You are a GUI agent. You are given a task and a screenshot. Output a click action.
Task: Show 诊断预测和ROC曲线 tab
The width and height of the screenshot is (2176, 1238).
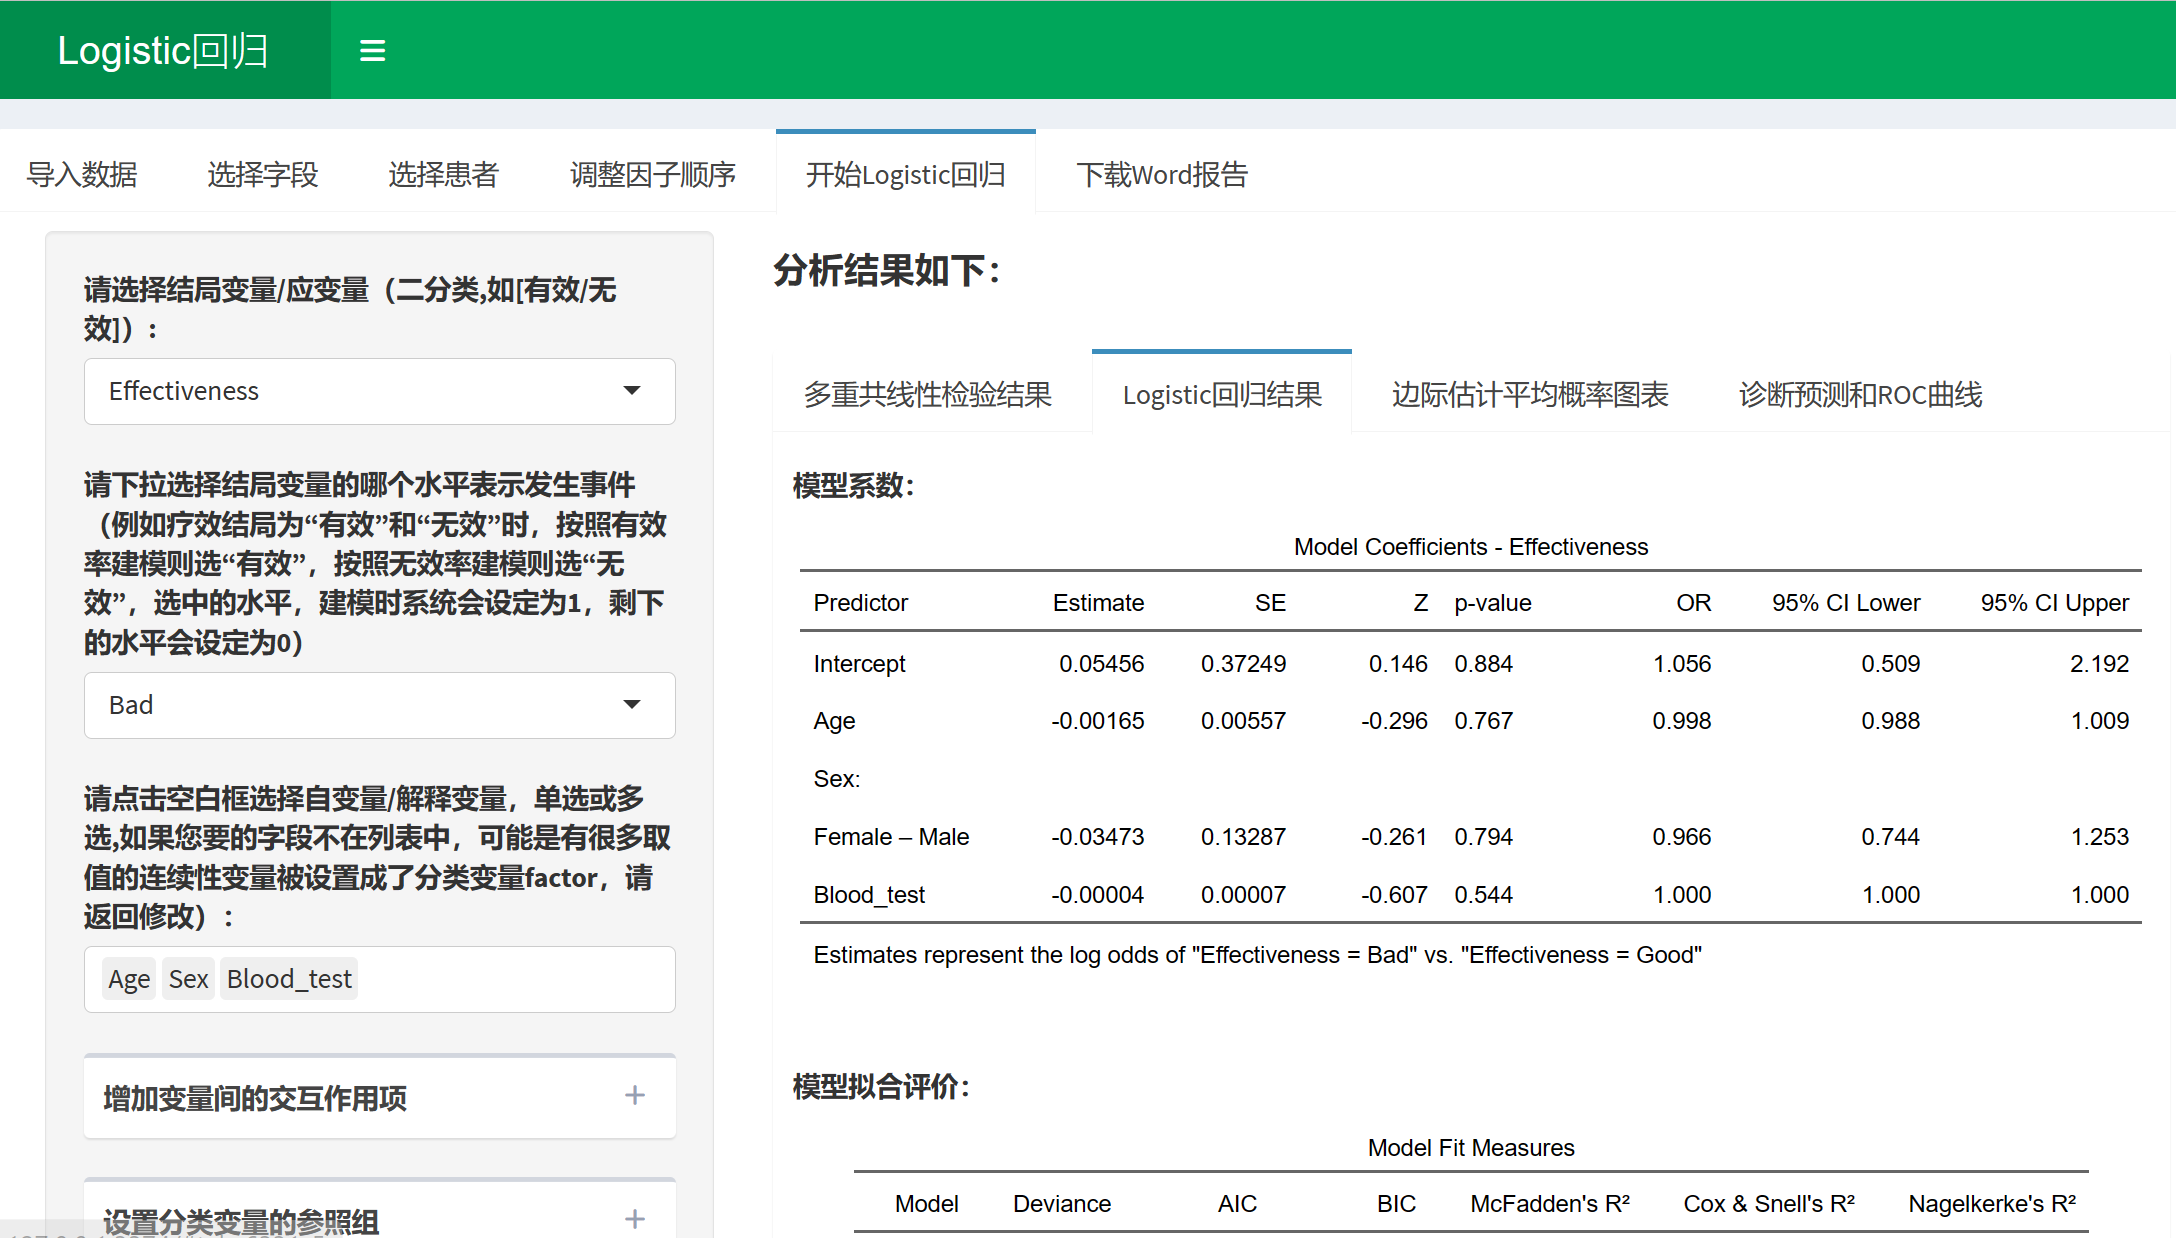[1859, 395]
